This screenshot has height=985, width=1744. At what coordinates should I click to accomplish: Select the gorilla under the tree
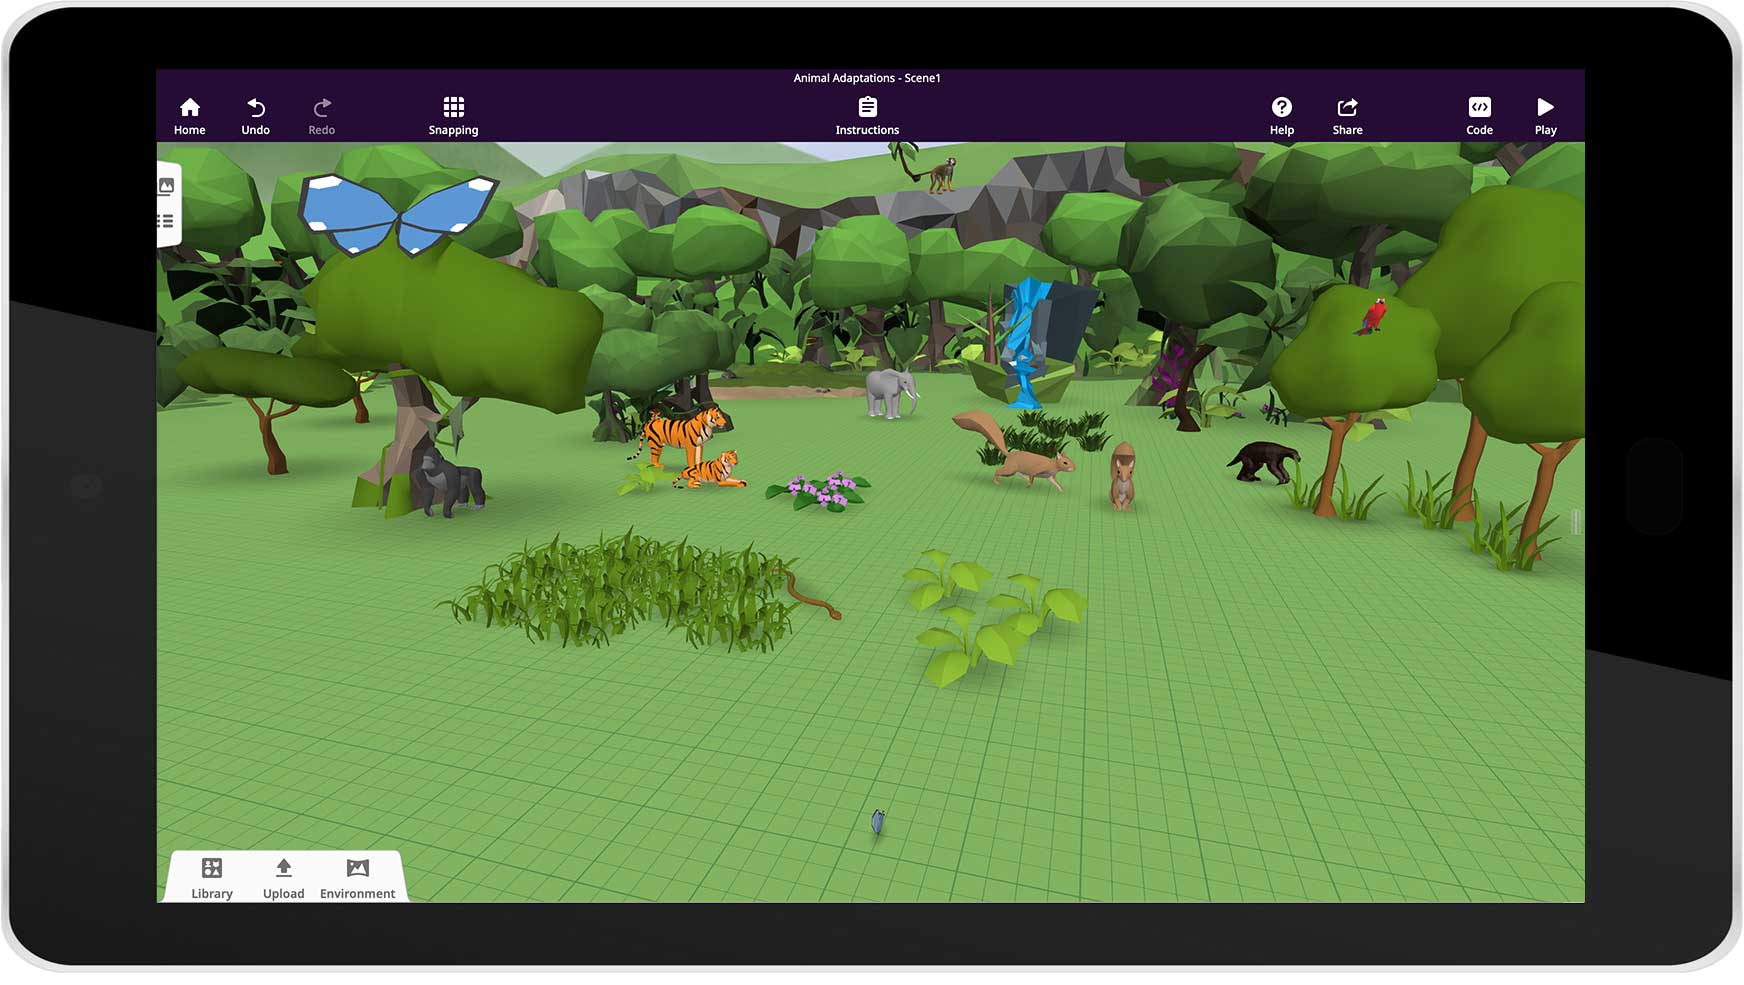click(x=447, y=483)
